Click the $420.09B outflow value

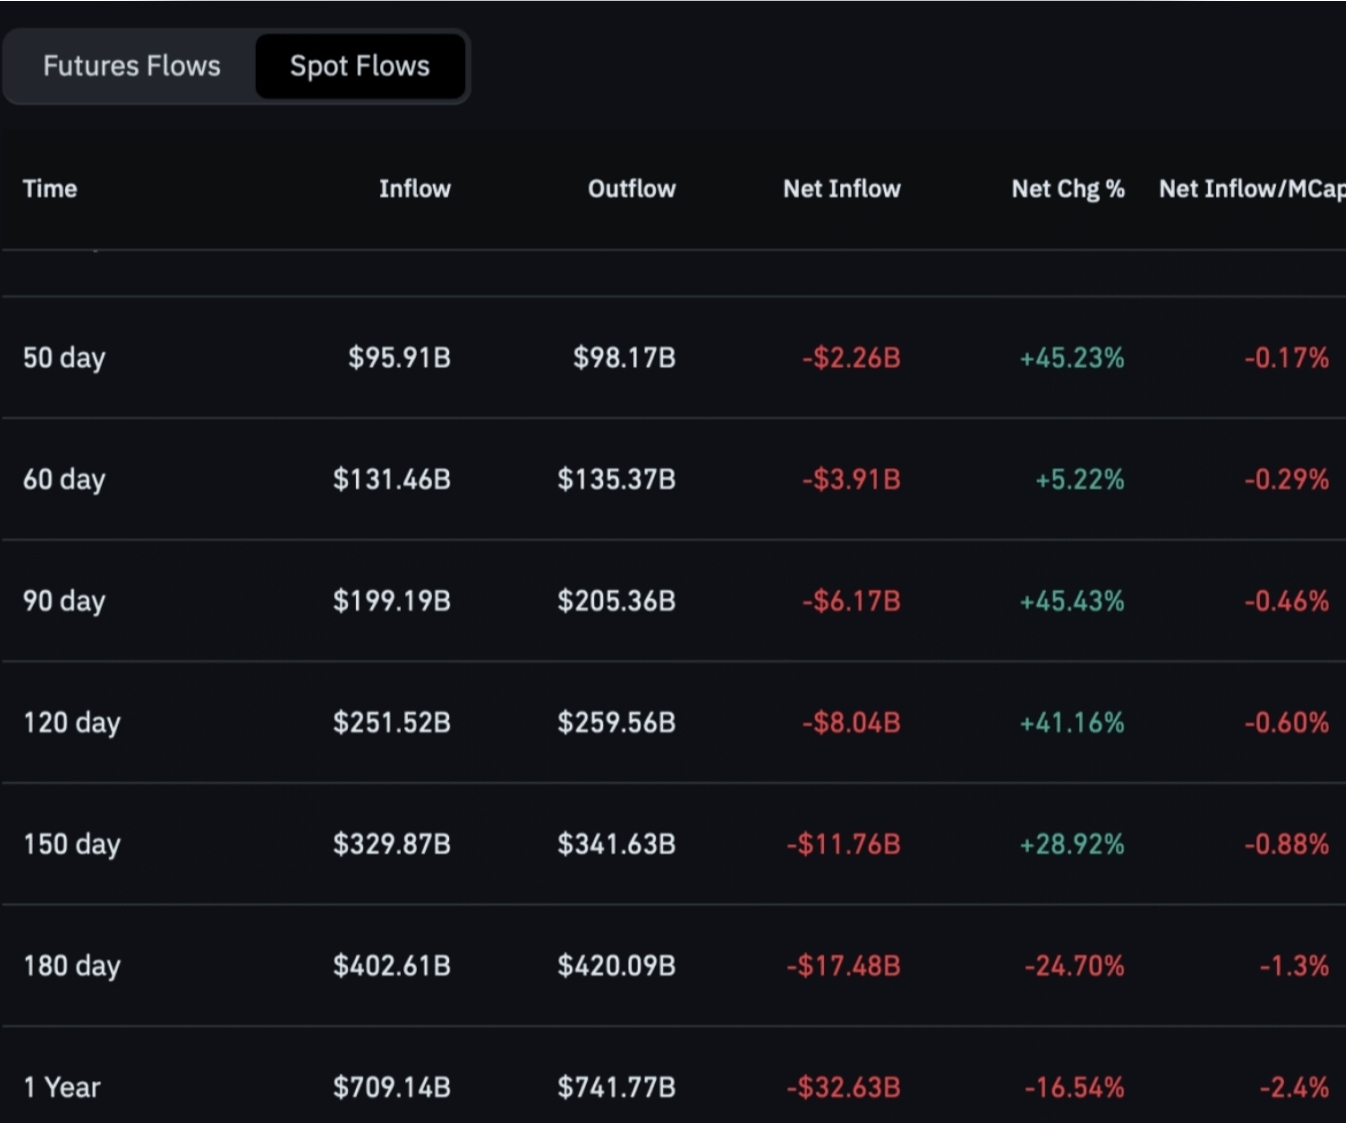point(616,966)
